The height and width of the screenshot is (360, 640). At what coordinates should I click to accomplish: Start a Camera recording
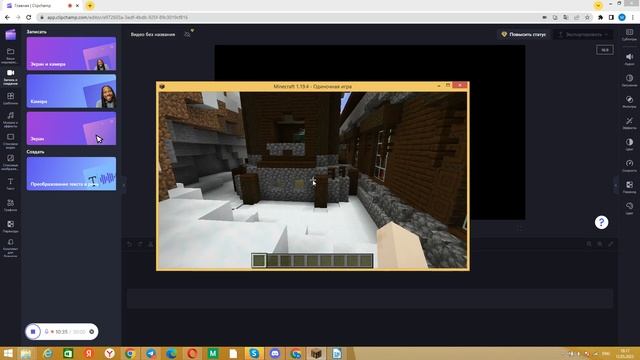click(71, 91)
